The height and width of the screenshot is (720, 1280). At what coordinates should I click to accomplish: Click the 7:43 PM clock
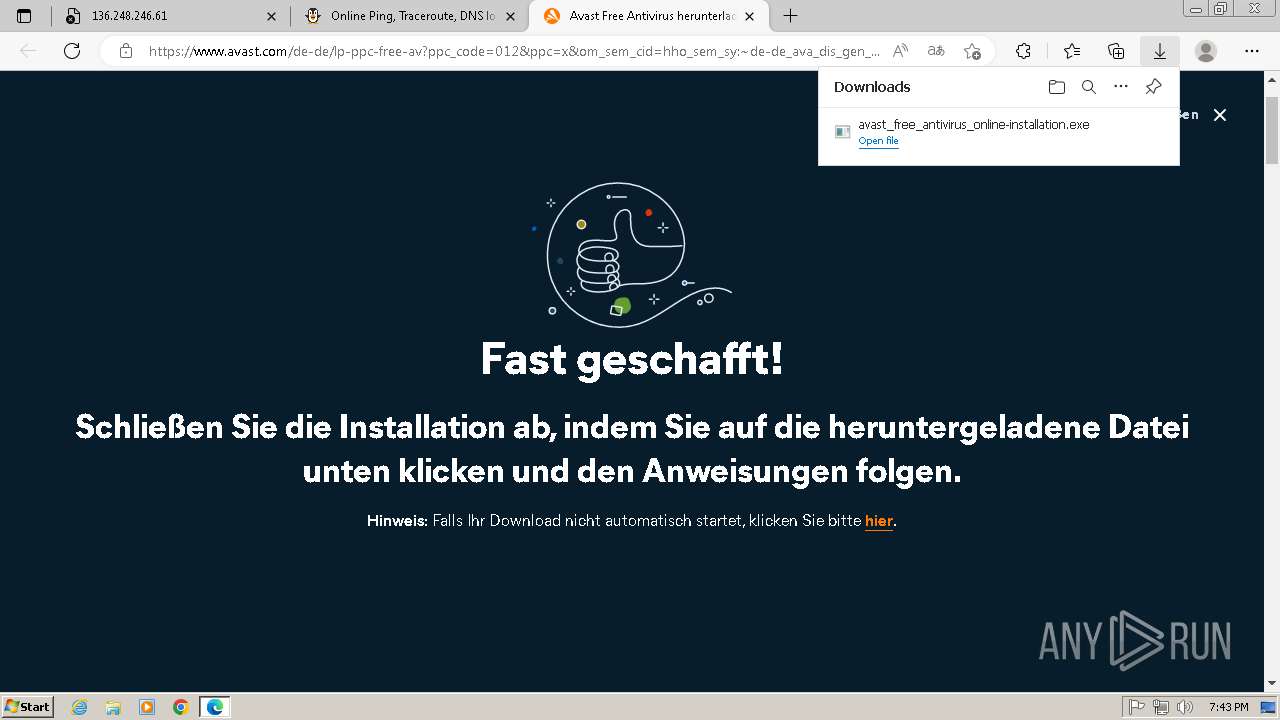(1228, 707)
